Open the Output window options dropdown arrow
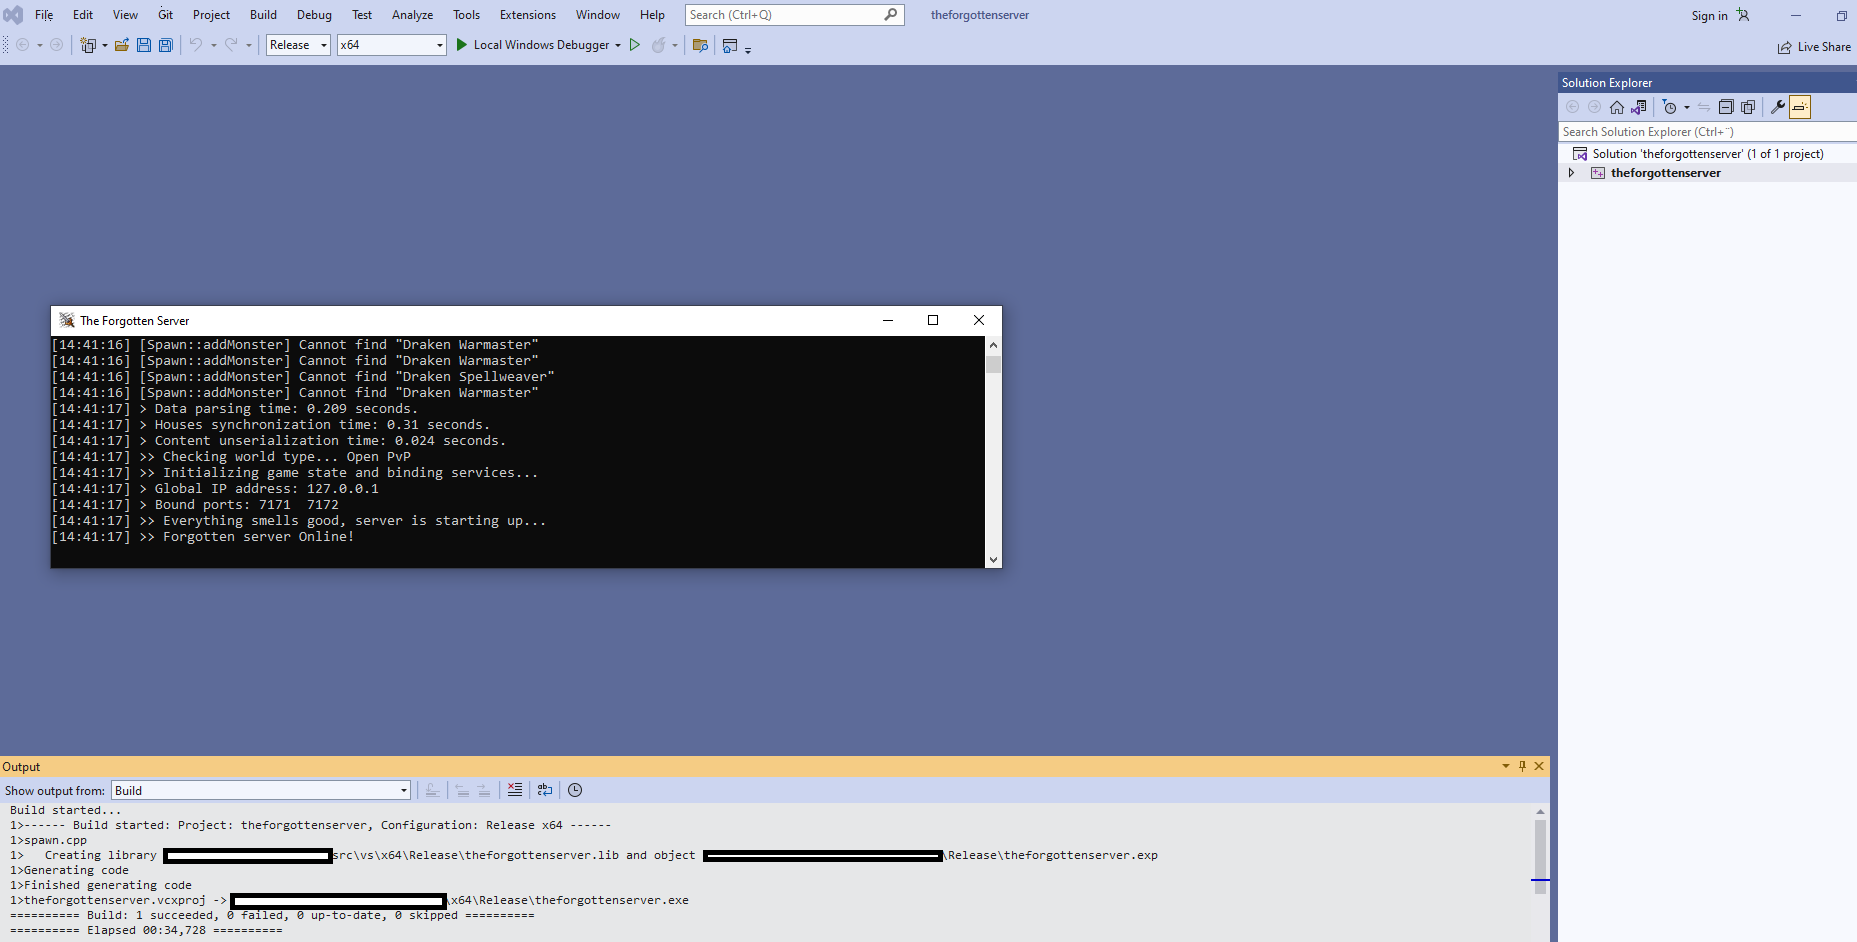The image size is (1857, 942). (1506, 766)
